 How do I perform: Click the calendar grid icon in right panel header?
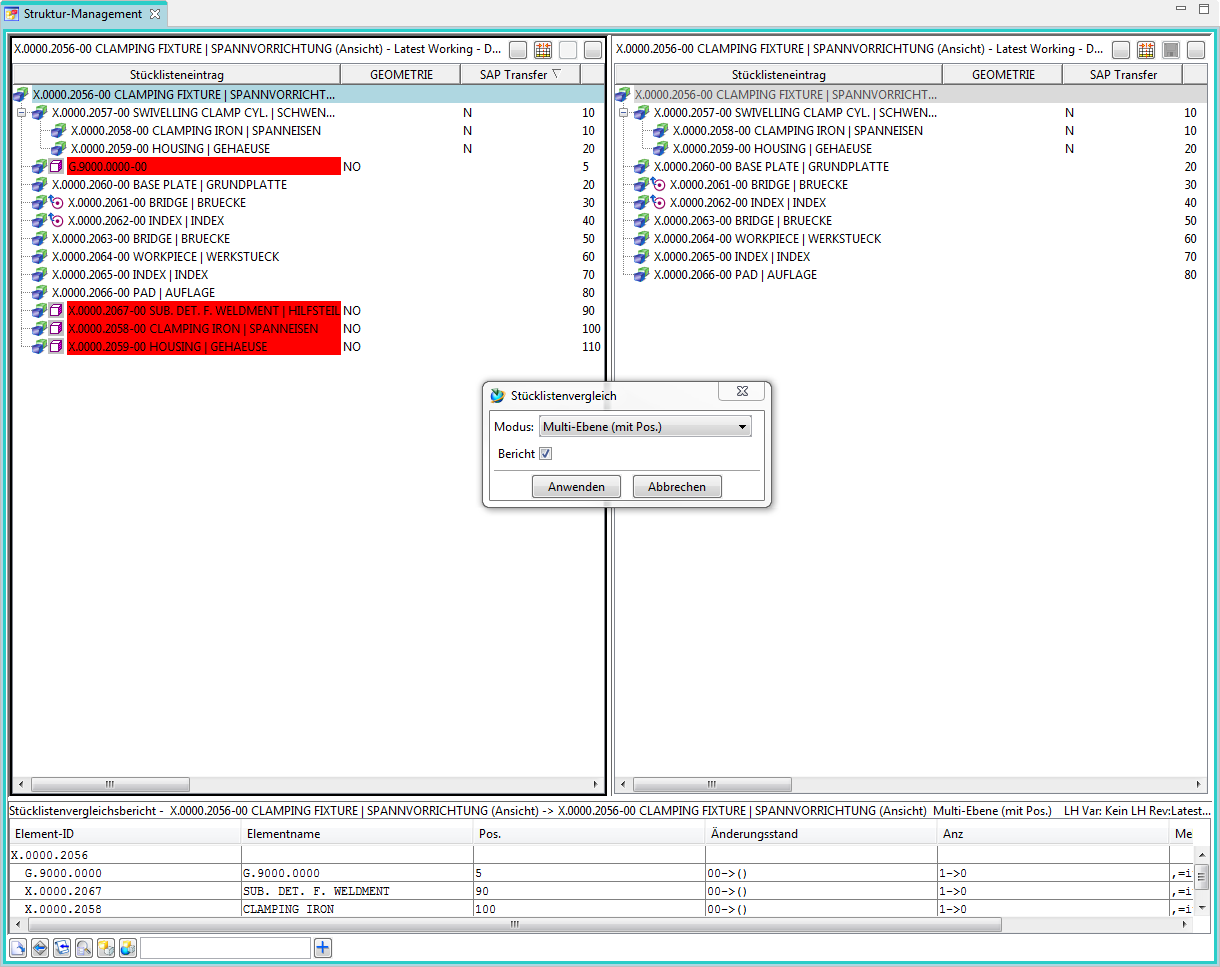coord(1146,49)
